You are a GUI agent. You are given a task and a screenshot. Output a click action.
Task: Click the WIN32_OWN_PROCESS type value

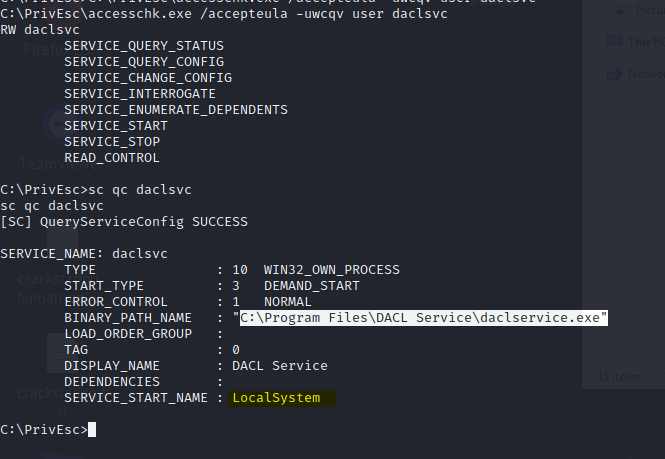point(332,270)
